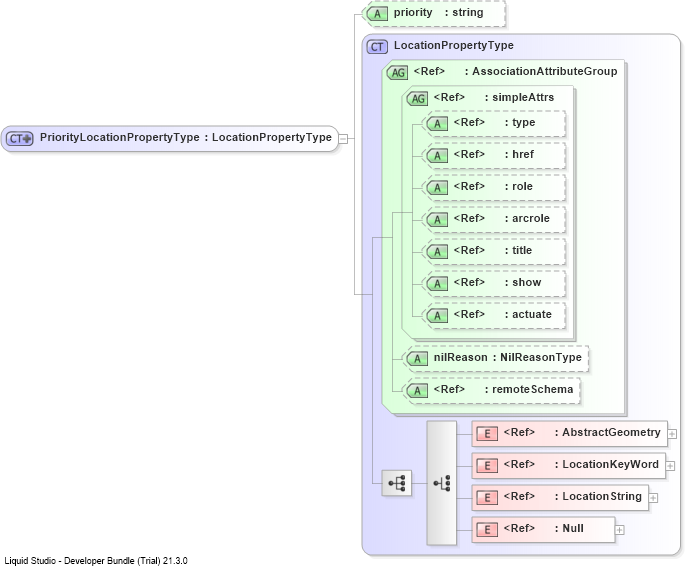
Task: Select the simpleAttrs reference label
Action: coord(494,97)
